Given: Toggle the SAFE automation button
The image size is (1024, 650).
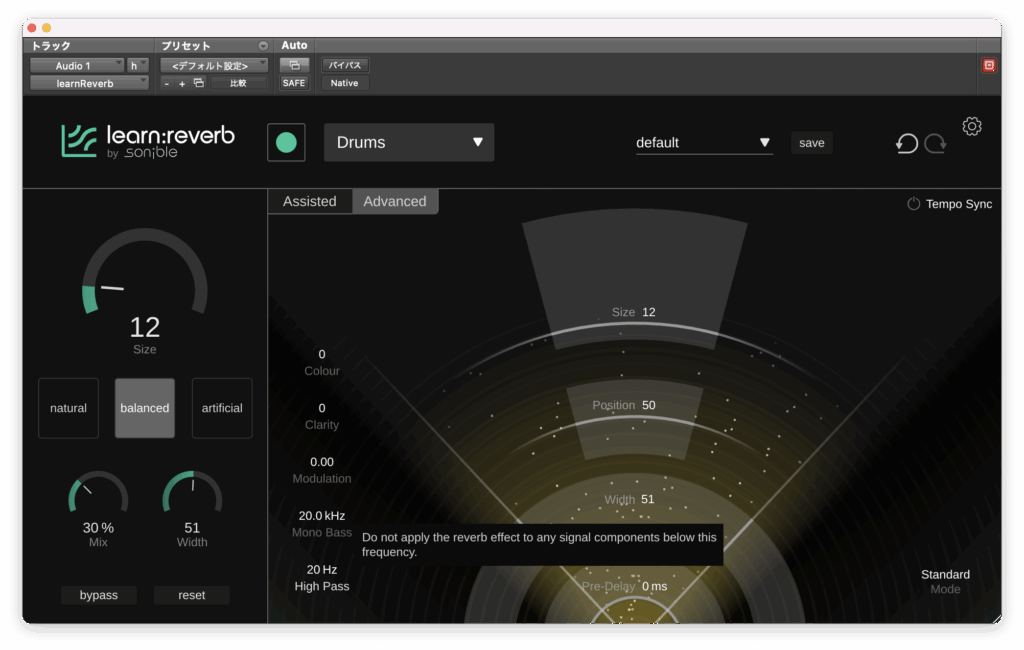Looking at the screenshot, I should pos(294,83).
